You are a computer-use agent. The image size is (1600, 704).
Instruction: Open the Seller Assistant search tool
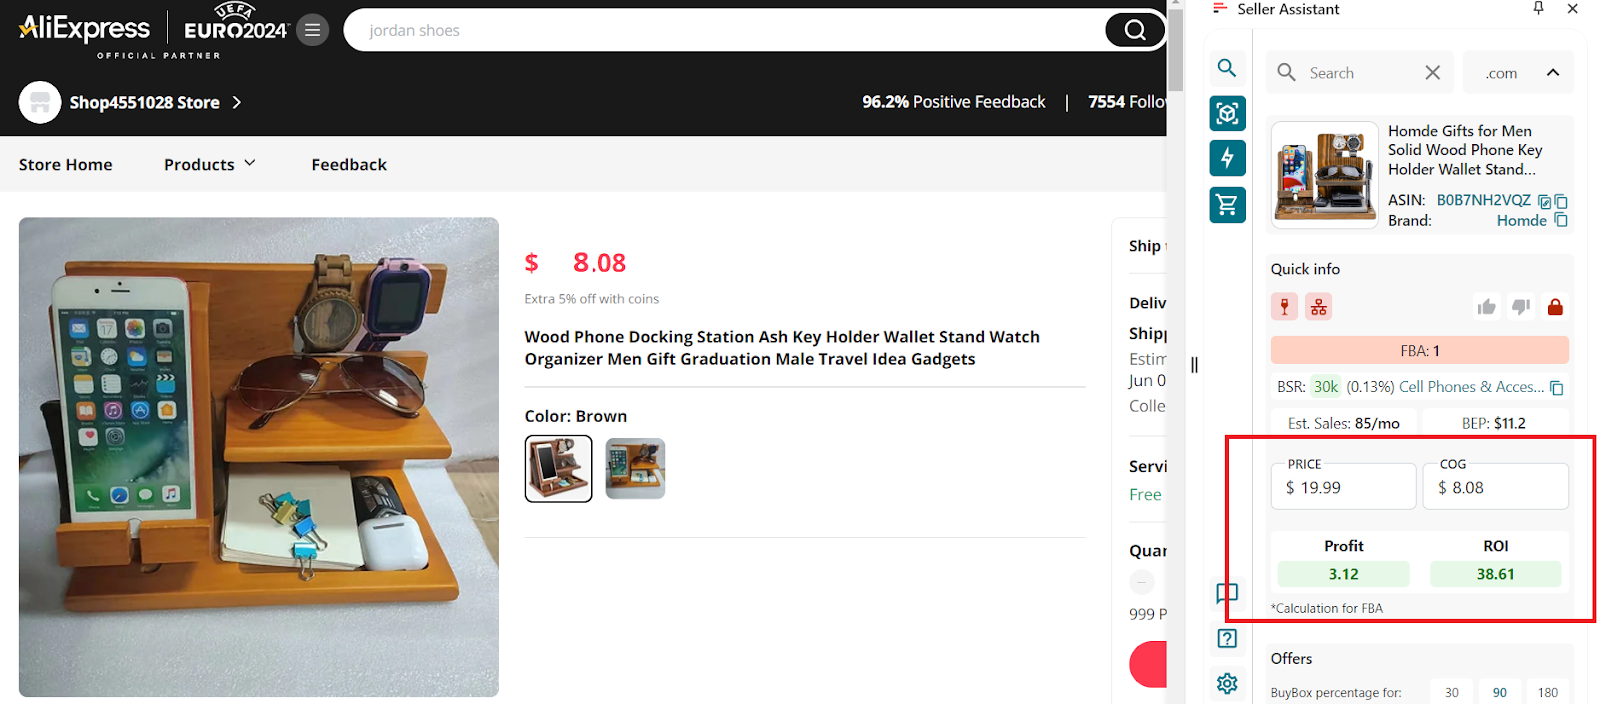1227,69
